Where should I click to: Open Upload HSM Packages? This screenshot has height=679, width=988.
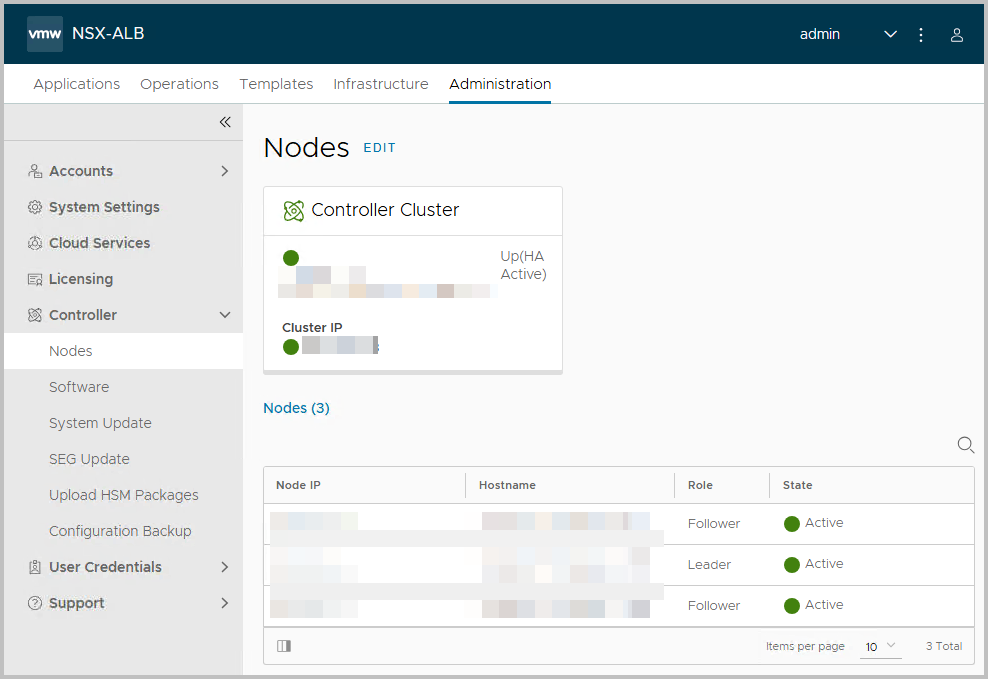click(124, 495)
